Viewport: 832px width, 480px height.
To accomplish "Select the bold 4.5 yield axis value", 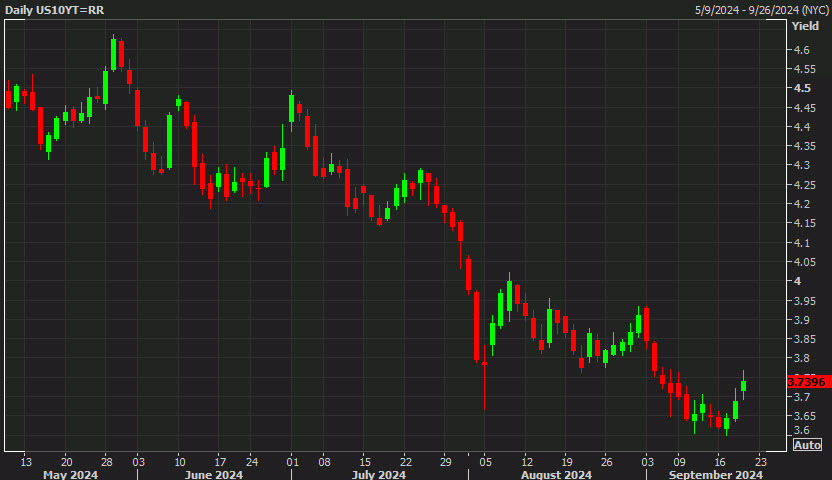I will click(x=802, y=88).
